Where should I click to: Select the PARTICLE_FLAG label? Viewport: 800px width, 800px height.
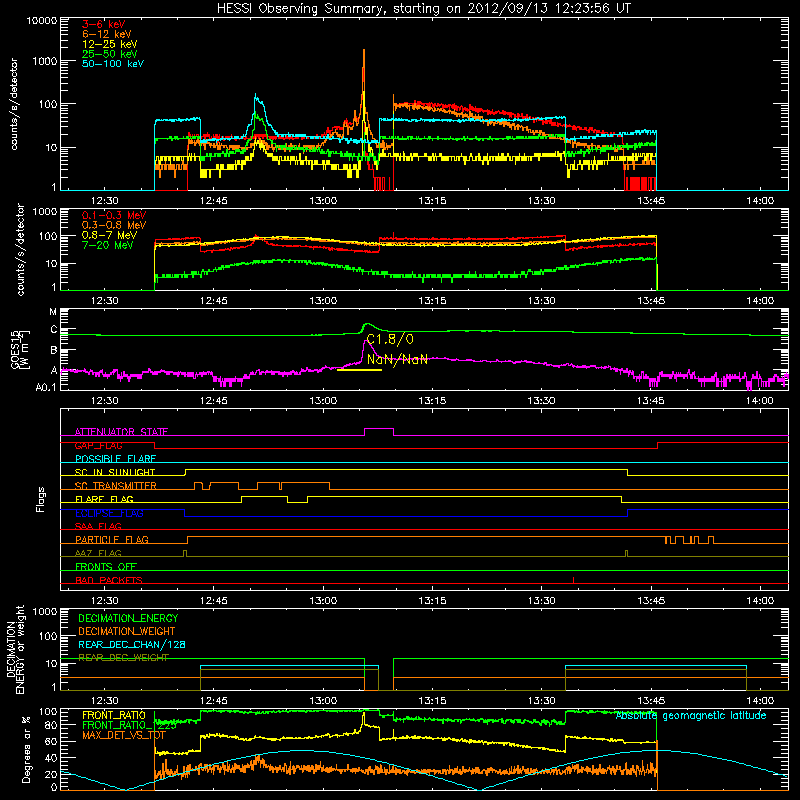(112, 539)
